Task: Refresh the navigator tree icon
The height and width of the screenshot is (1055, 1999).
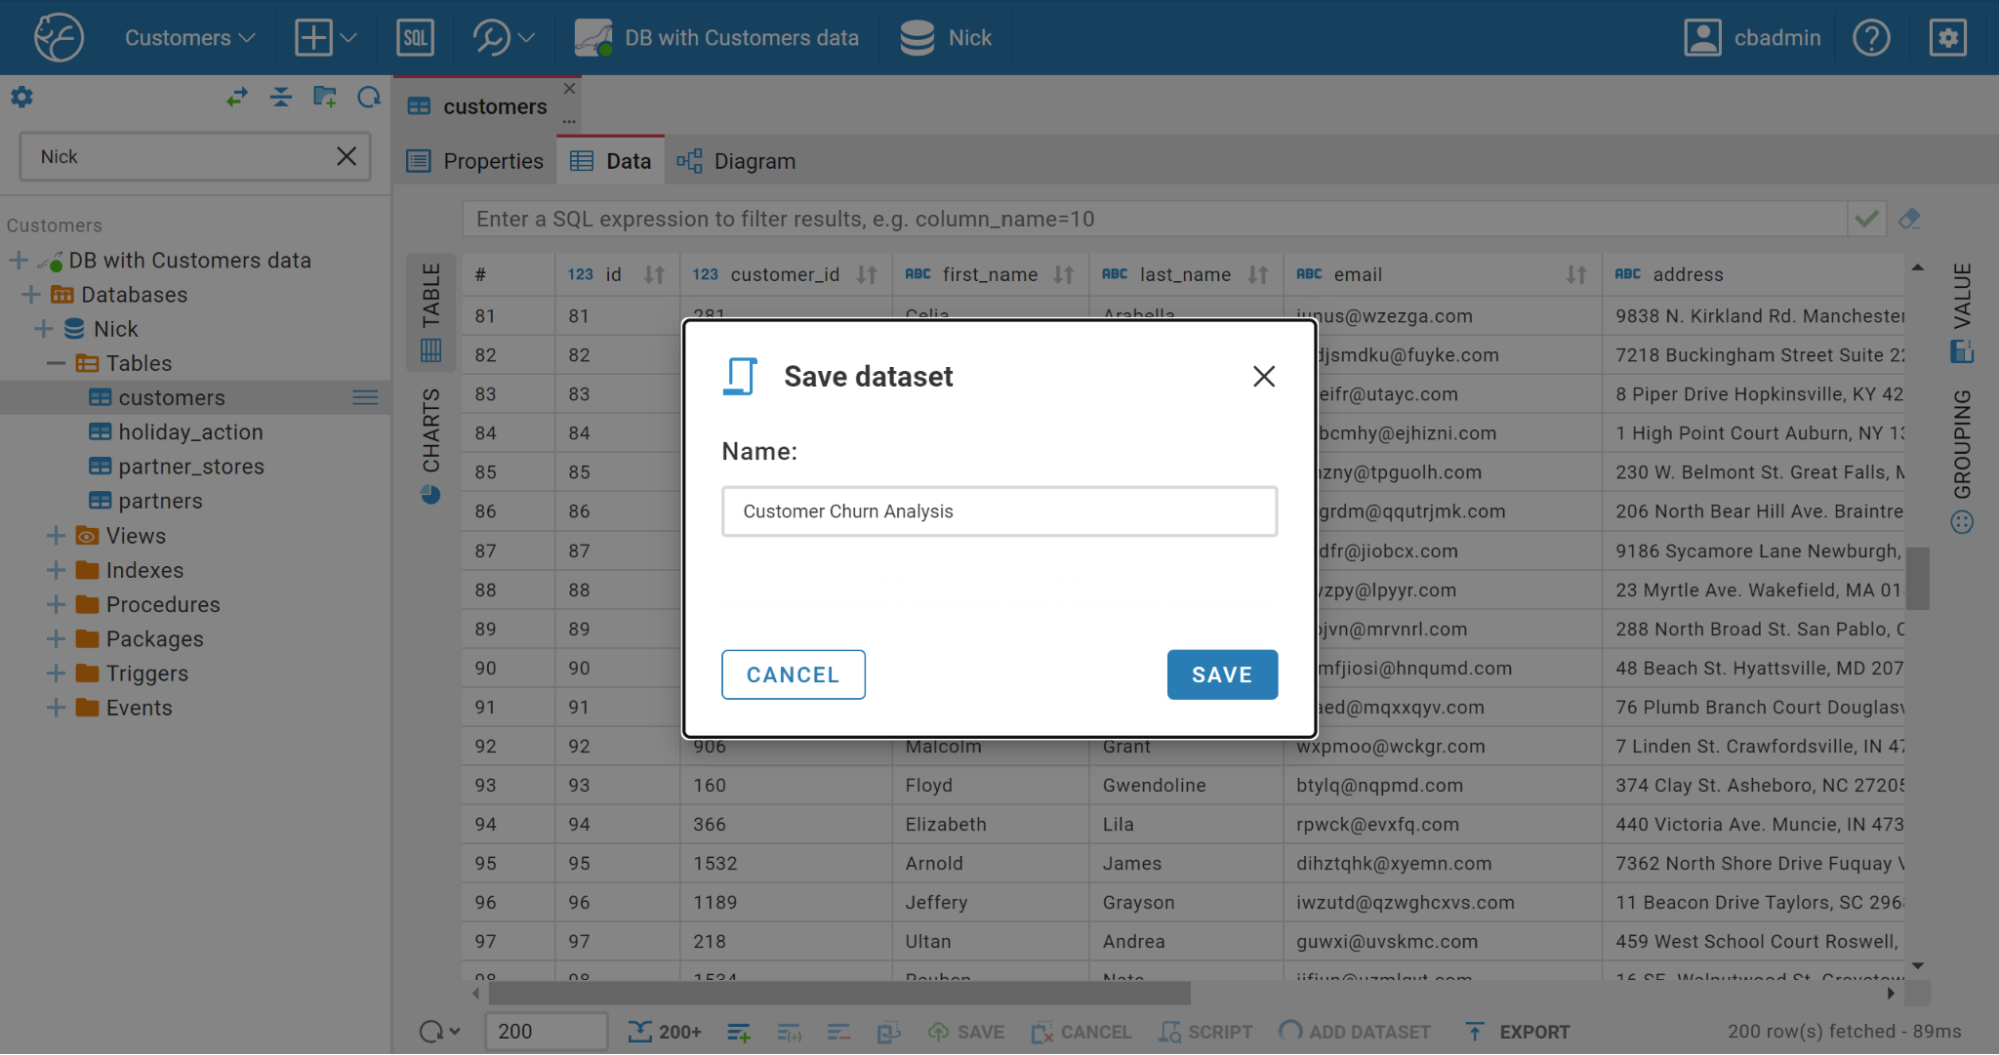Action: tap(369, 97)
